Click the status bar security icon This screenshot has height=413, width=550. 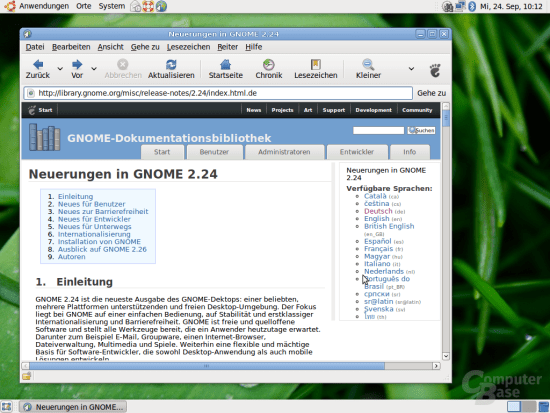tap(27, 377)
